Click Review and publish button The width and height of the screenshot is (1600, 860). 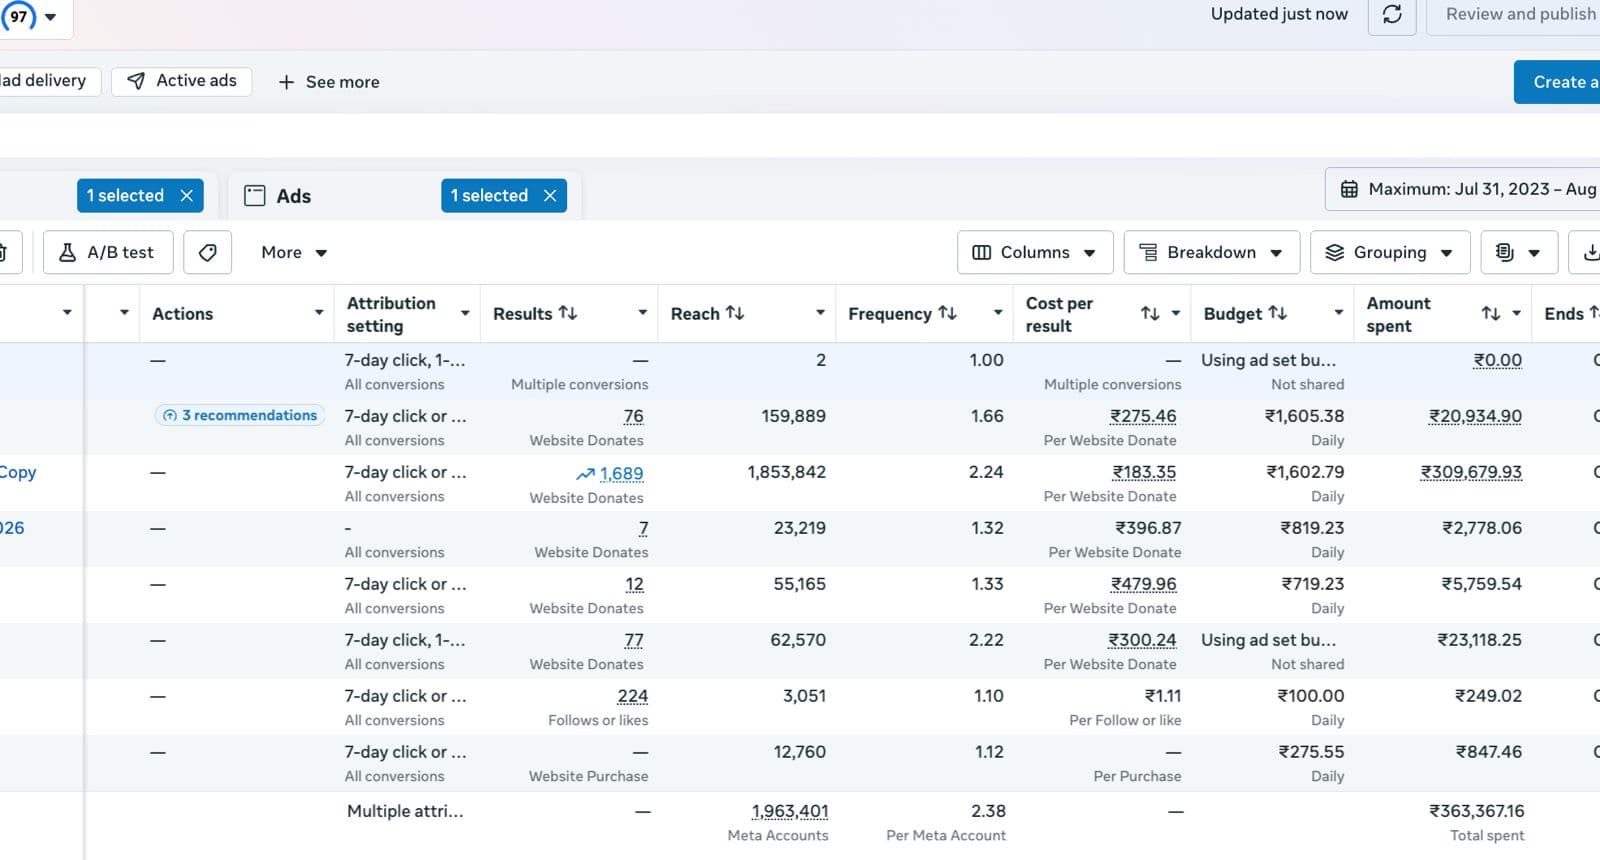coord(1513,15)
